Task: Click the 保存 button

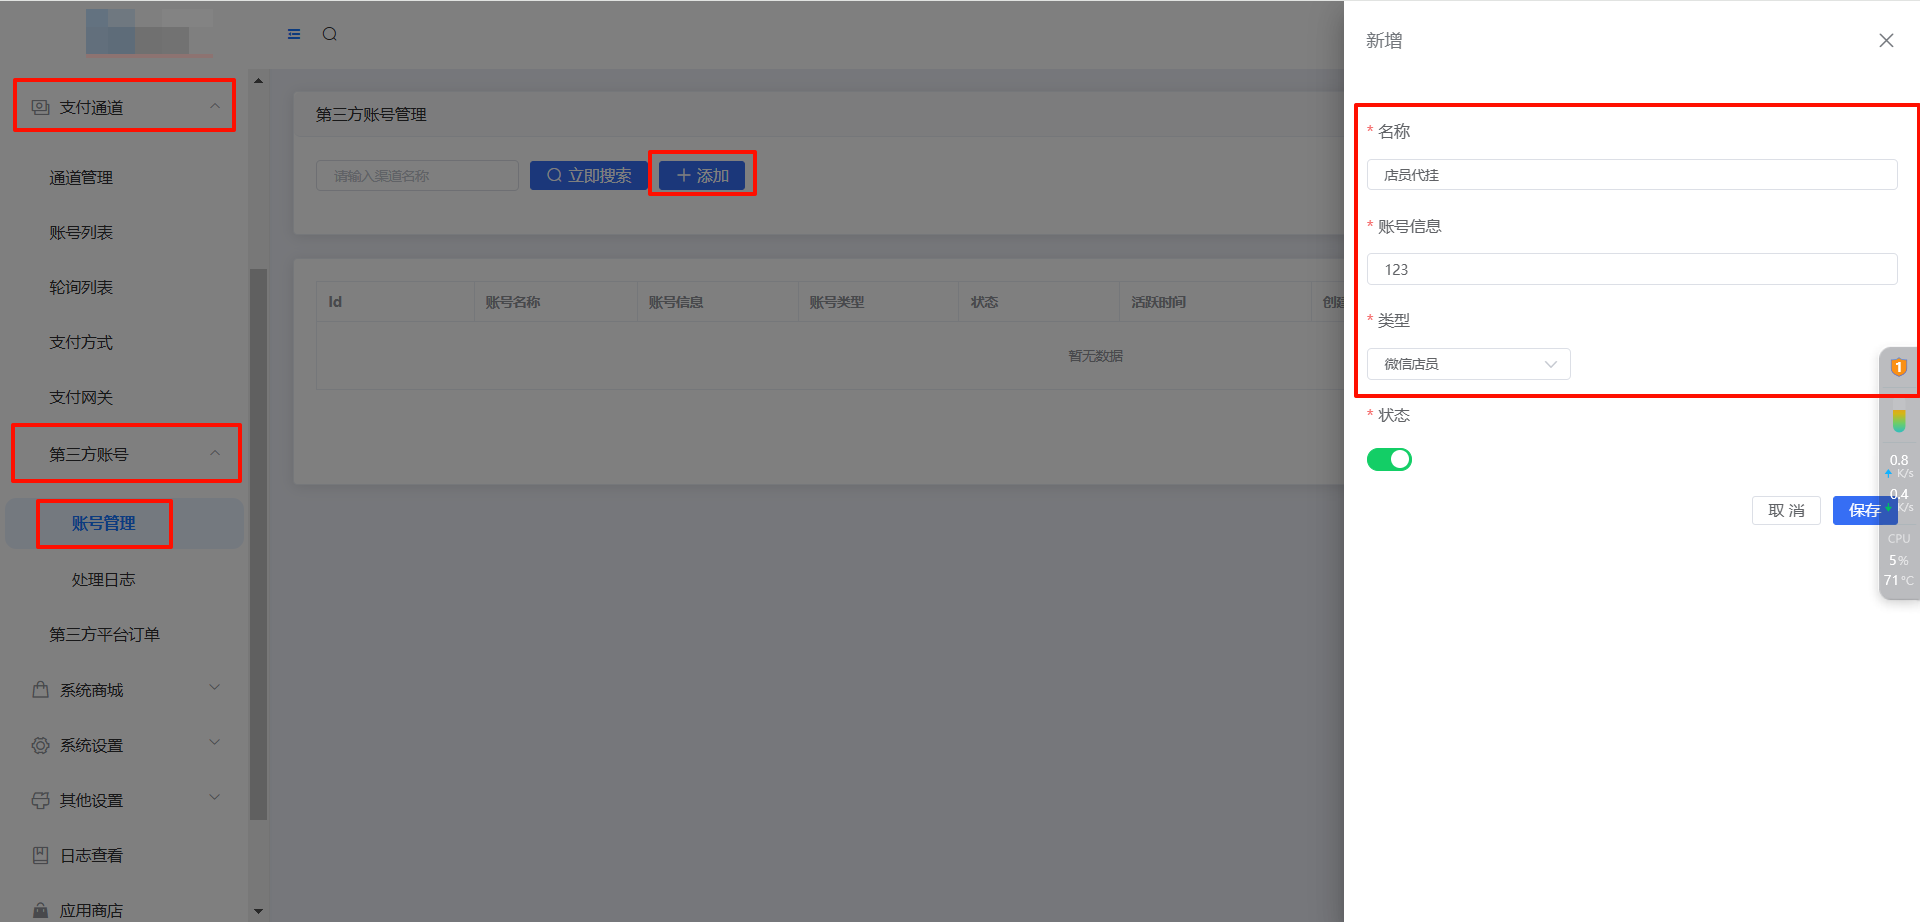Action: 1863,510
